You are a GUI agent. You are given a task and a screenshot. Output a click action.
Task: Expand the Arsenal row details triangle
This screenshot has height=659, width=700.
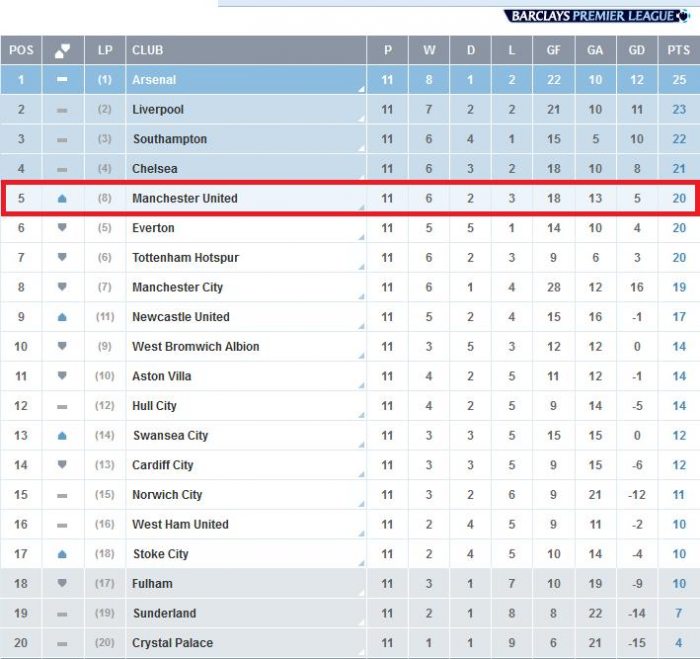click(x=361, y=90)
